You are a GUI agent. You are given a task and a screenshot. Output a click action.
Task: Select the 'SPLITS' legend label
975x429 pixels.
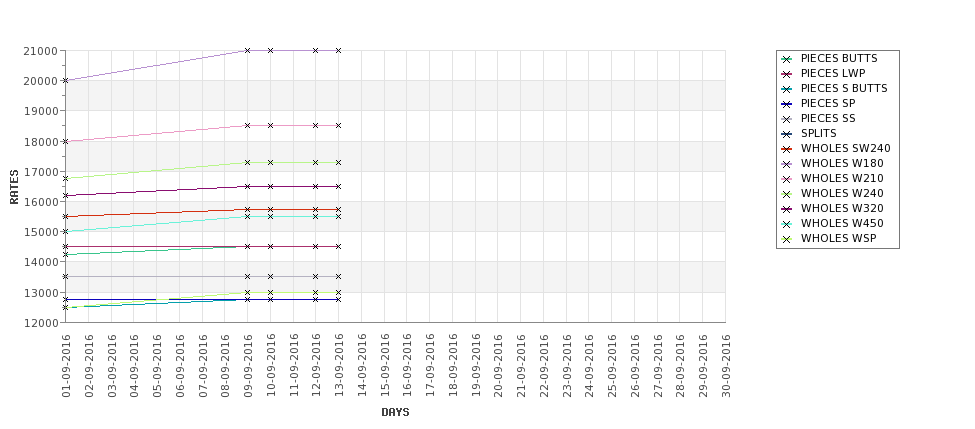[x=818, y=133]
